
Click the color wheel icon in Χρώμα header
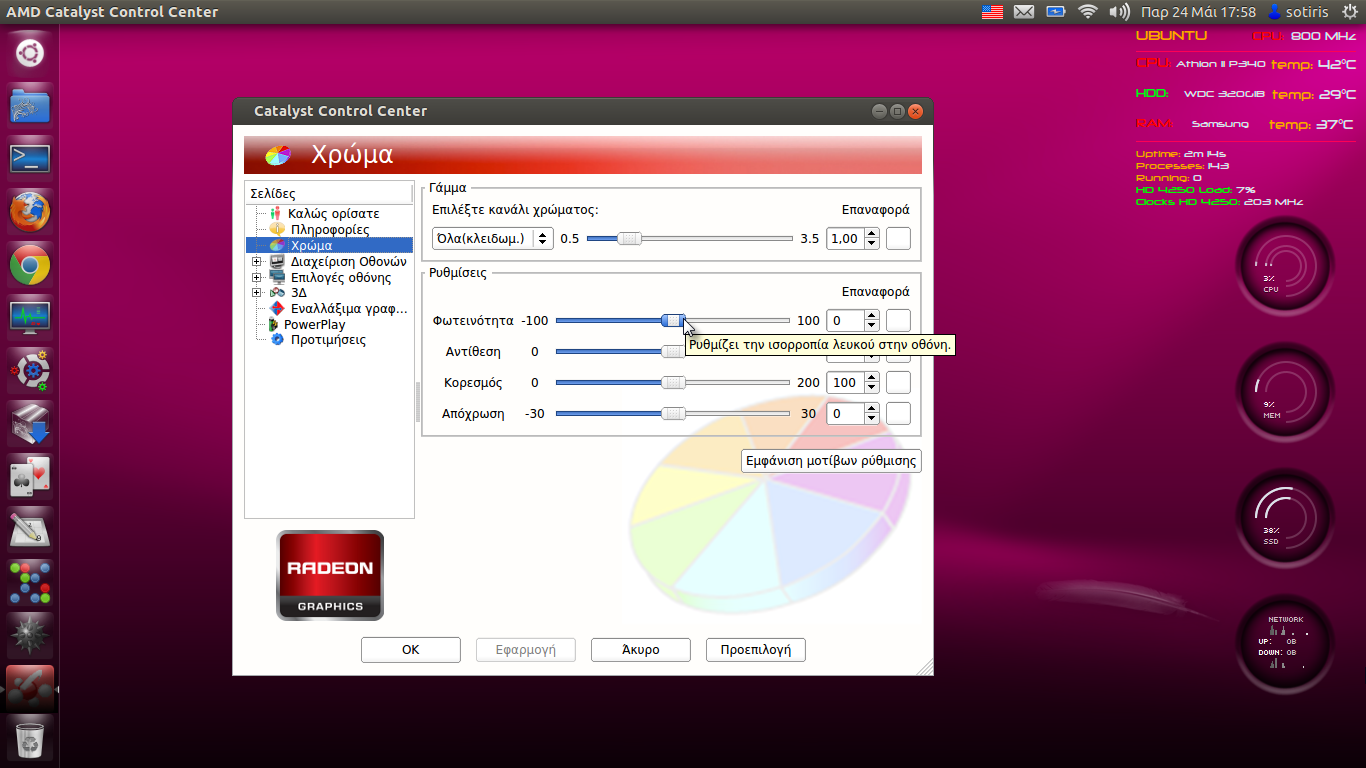click(277, 155)
